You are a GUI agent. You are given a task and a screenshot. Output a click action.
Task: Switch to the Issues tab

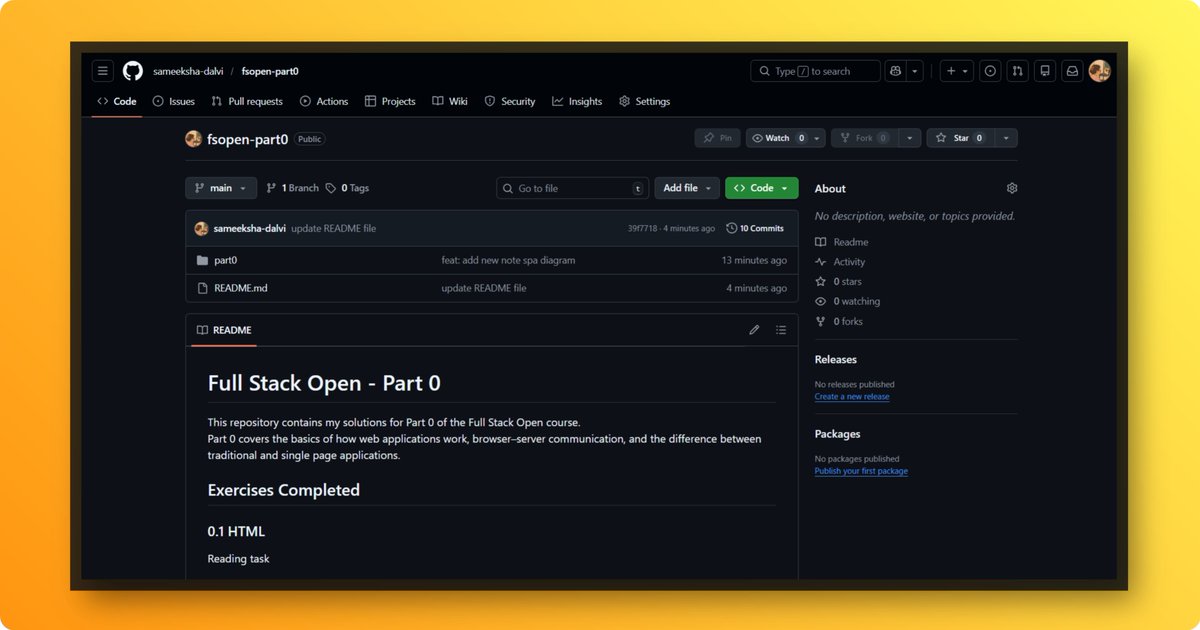174,101
